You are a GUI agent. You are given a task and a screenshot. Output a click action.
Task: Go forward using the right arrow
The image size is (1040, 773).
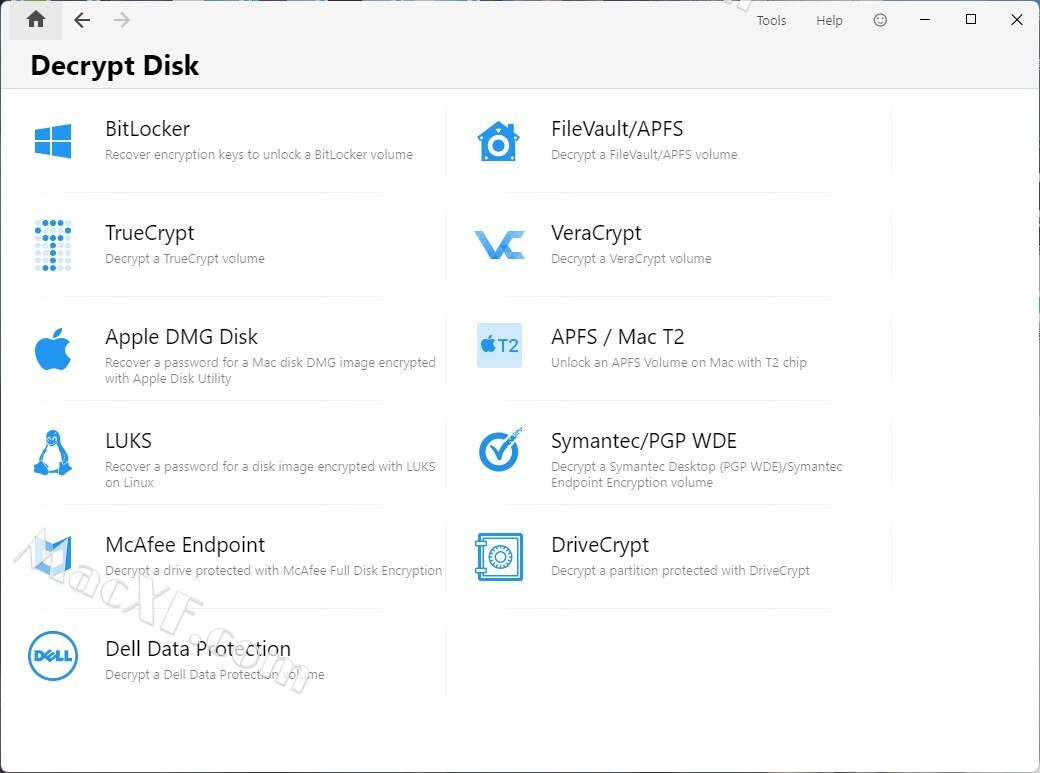(121, 21)
